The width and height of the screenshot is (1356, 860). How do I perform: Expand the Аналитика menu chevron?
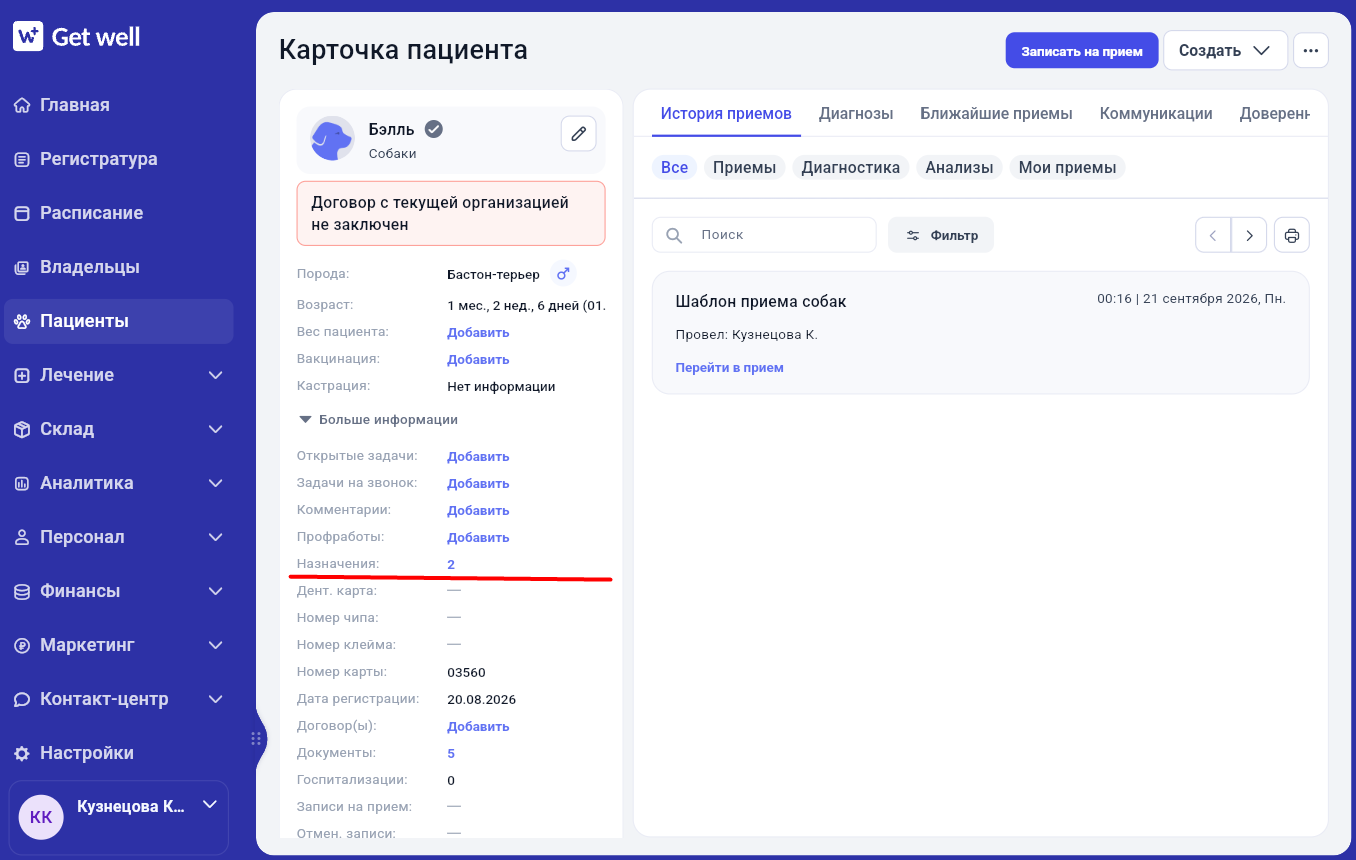tap(215, 483)
